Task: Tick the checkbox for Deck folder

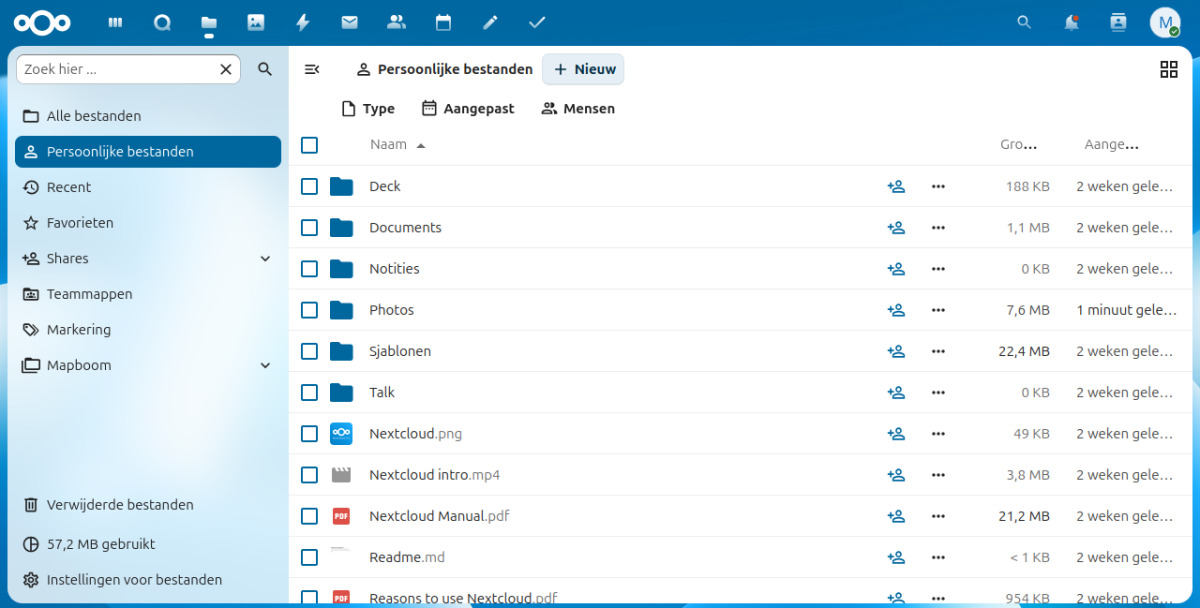Action: pyautogui.click(x=310, y=186)
